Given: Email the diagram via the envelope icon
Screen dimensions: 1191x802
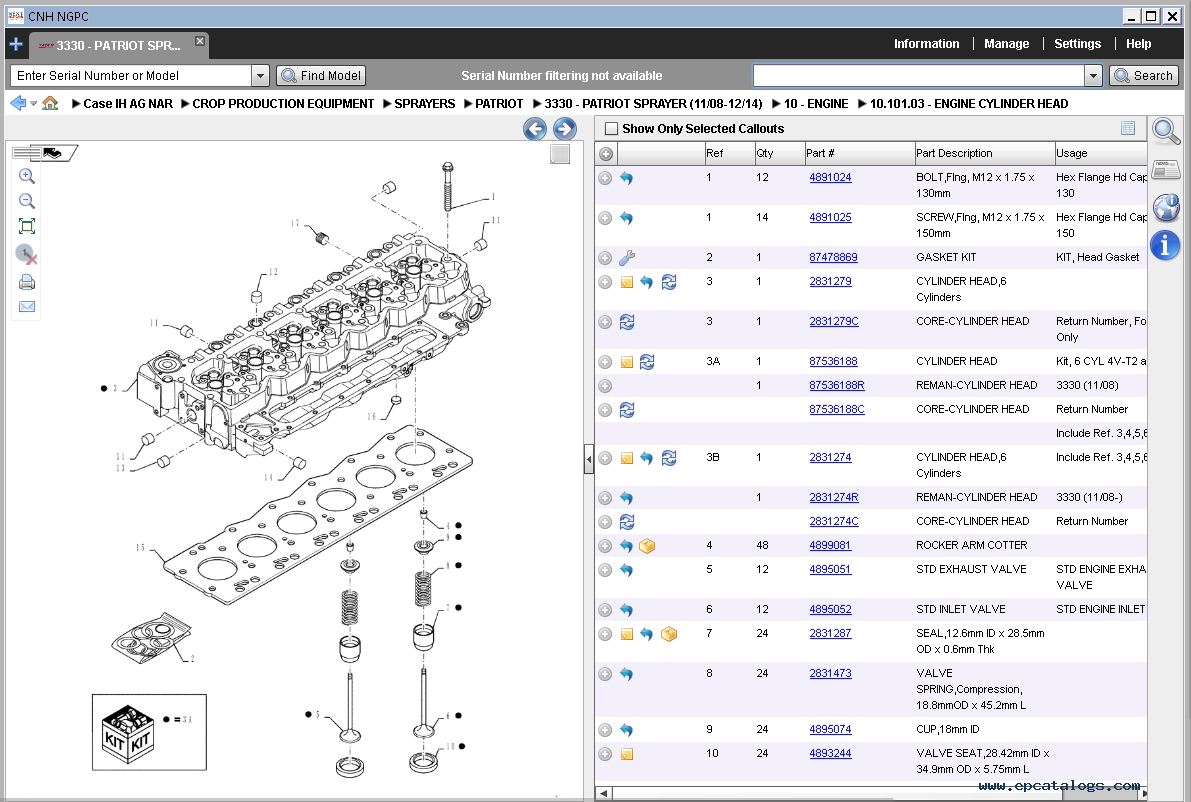Looking at the screenshot, I should coord(27,307).
